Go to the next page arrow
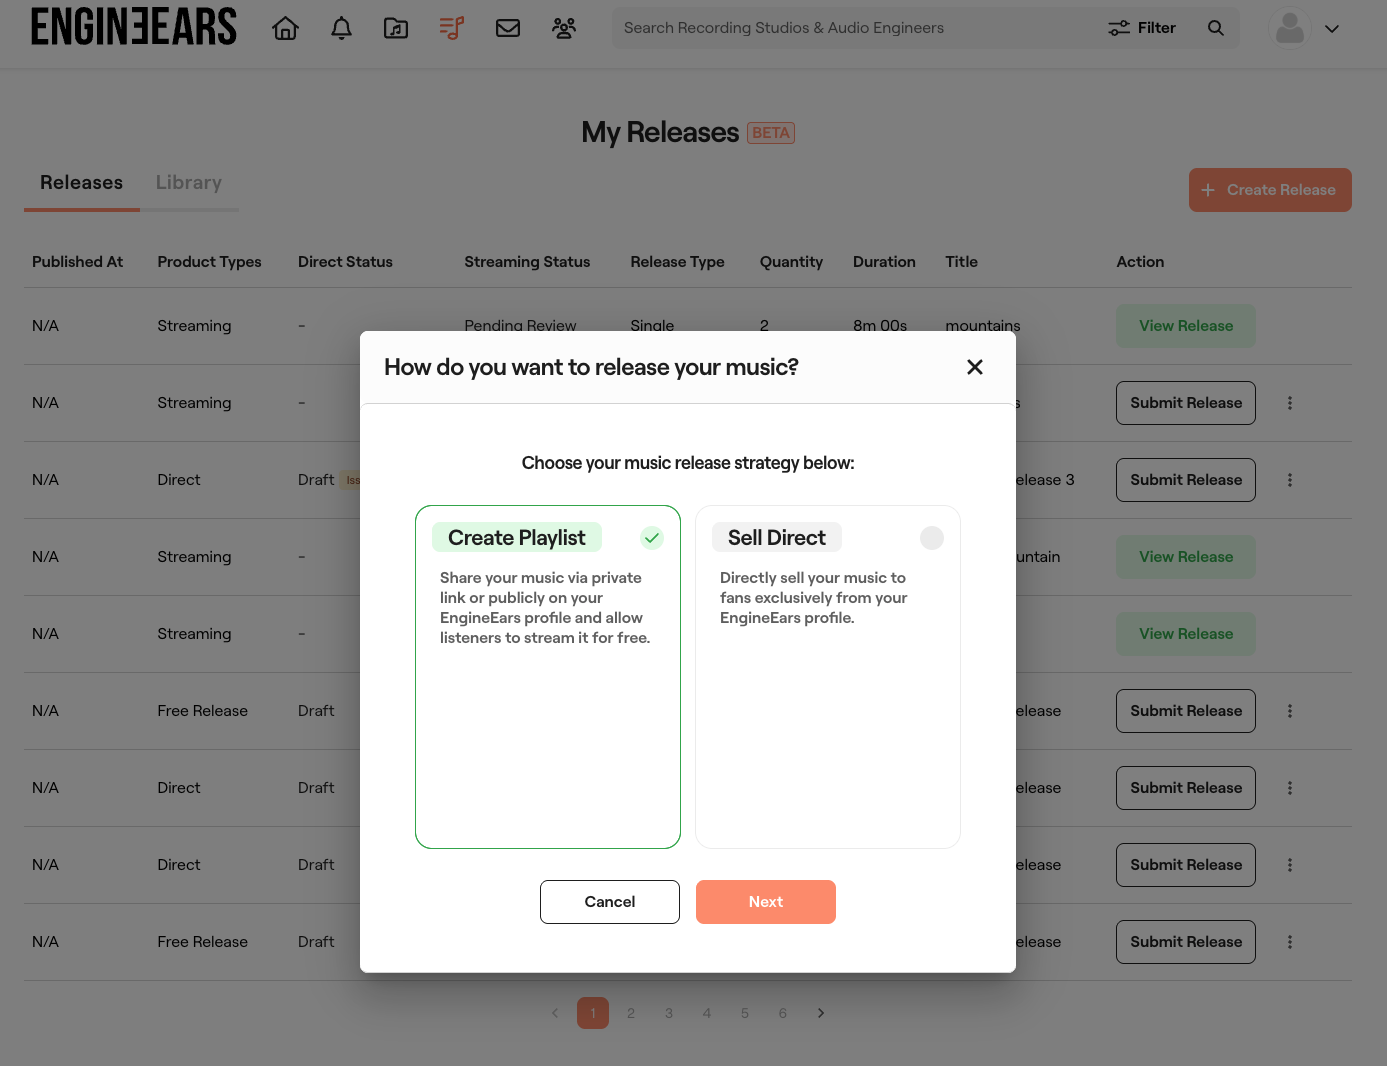The height and width of the screenshot is (1066, 1387). click(821, 1013)
